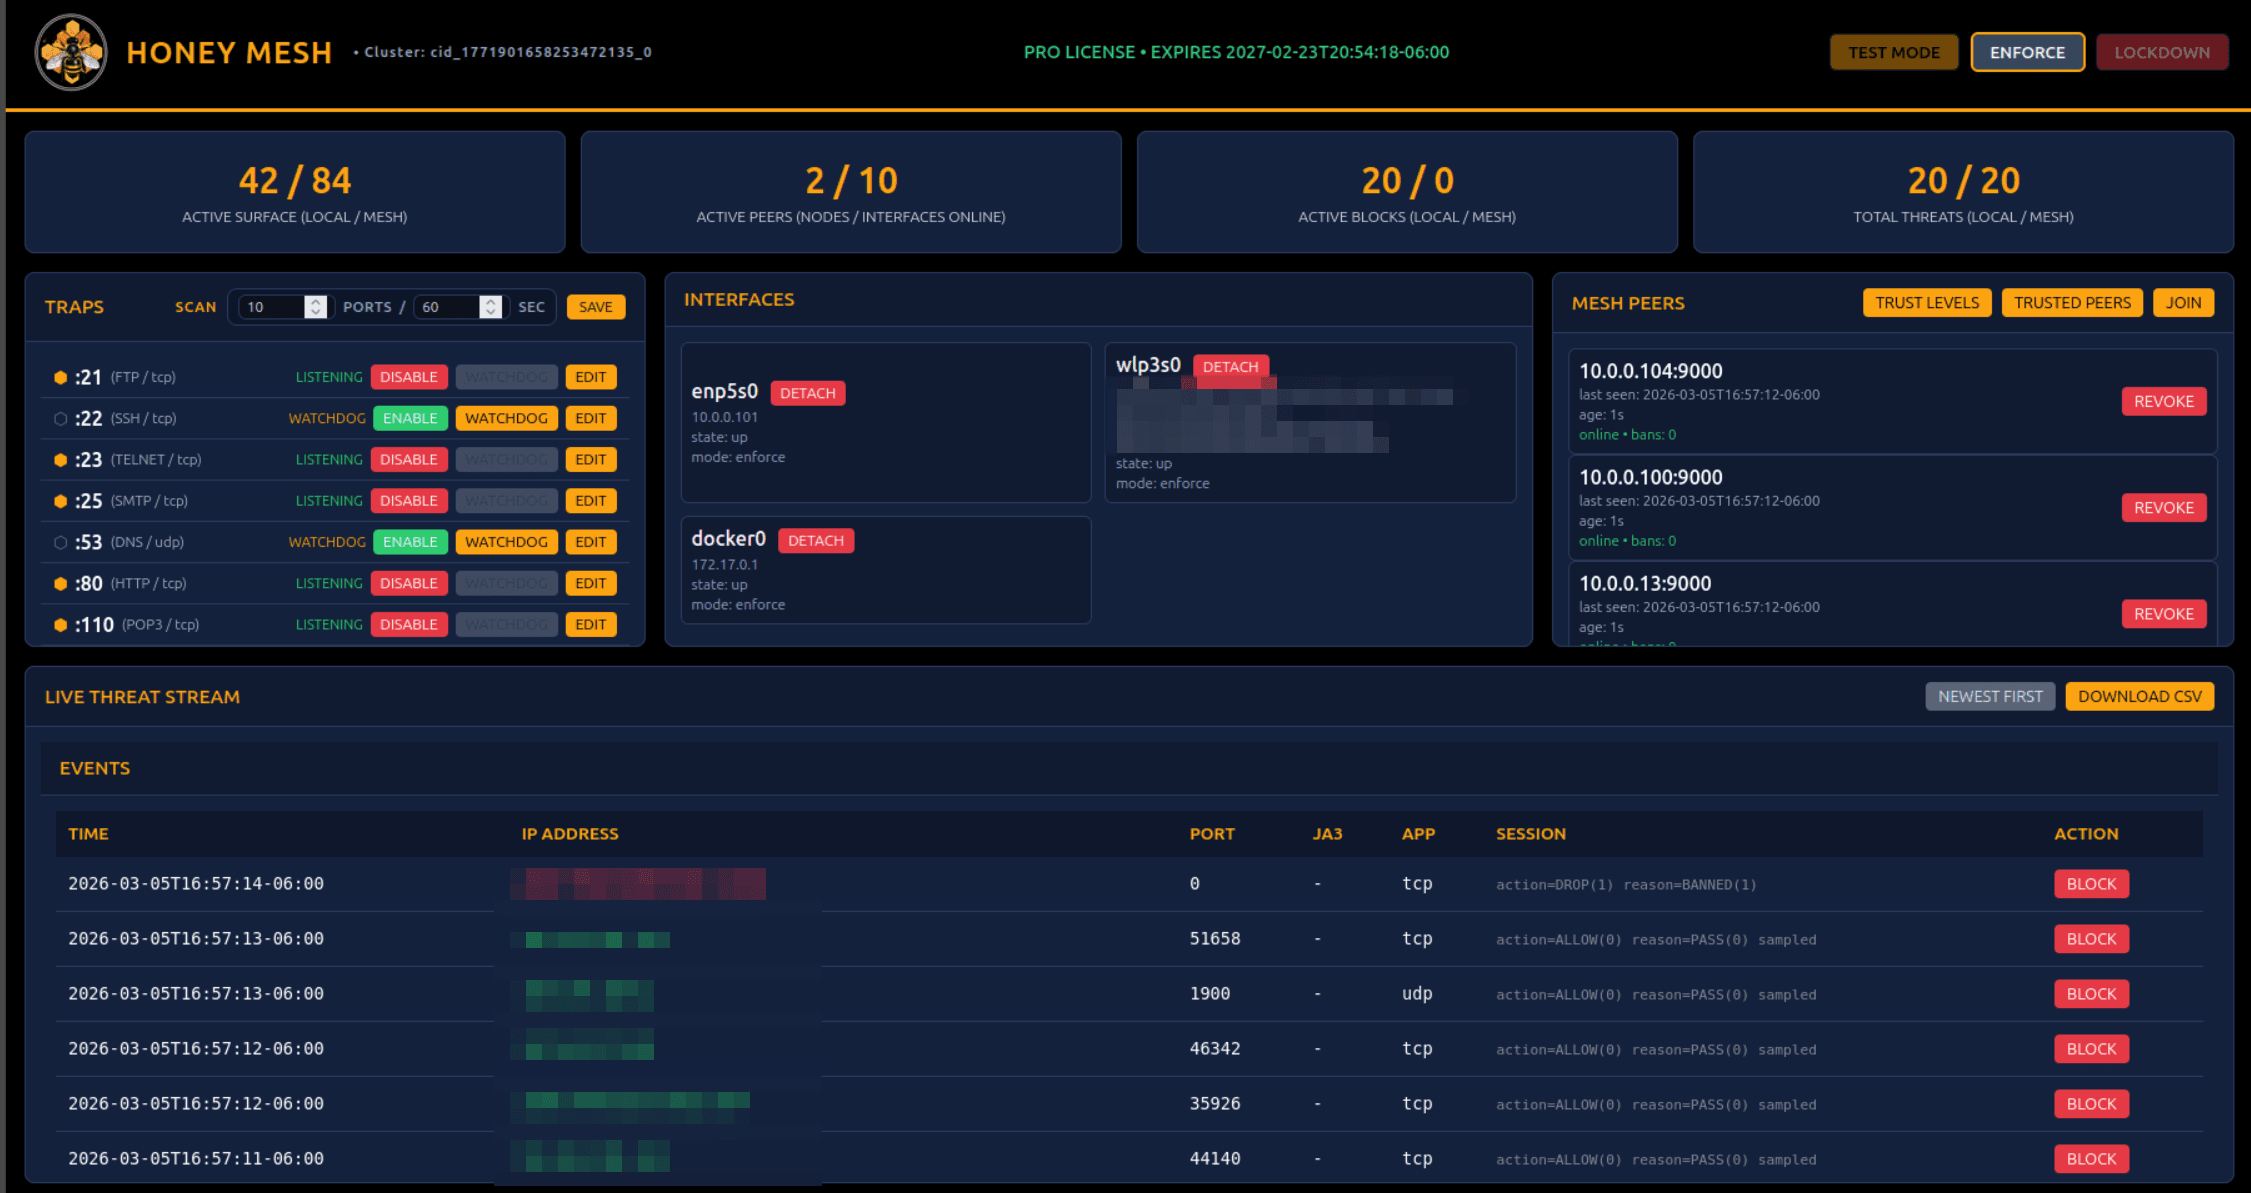The width and height of the screenshot is (2251, 1193).
Task: Switch the cluster to TEST MODE
Action: pyautogui.click(x=1893, y=52)
